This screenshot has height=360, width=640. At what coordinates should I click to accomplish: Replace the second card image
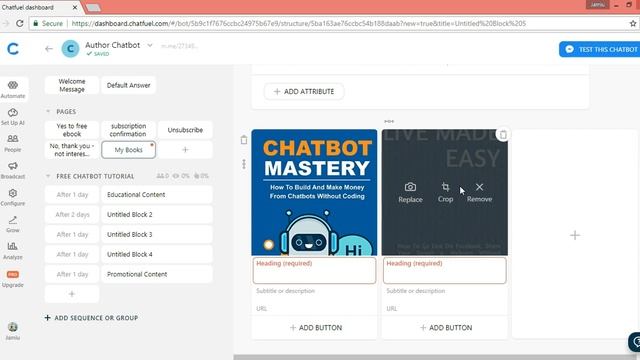(x=410, y=193)
